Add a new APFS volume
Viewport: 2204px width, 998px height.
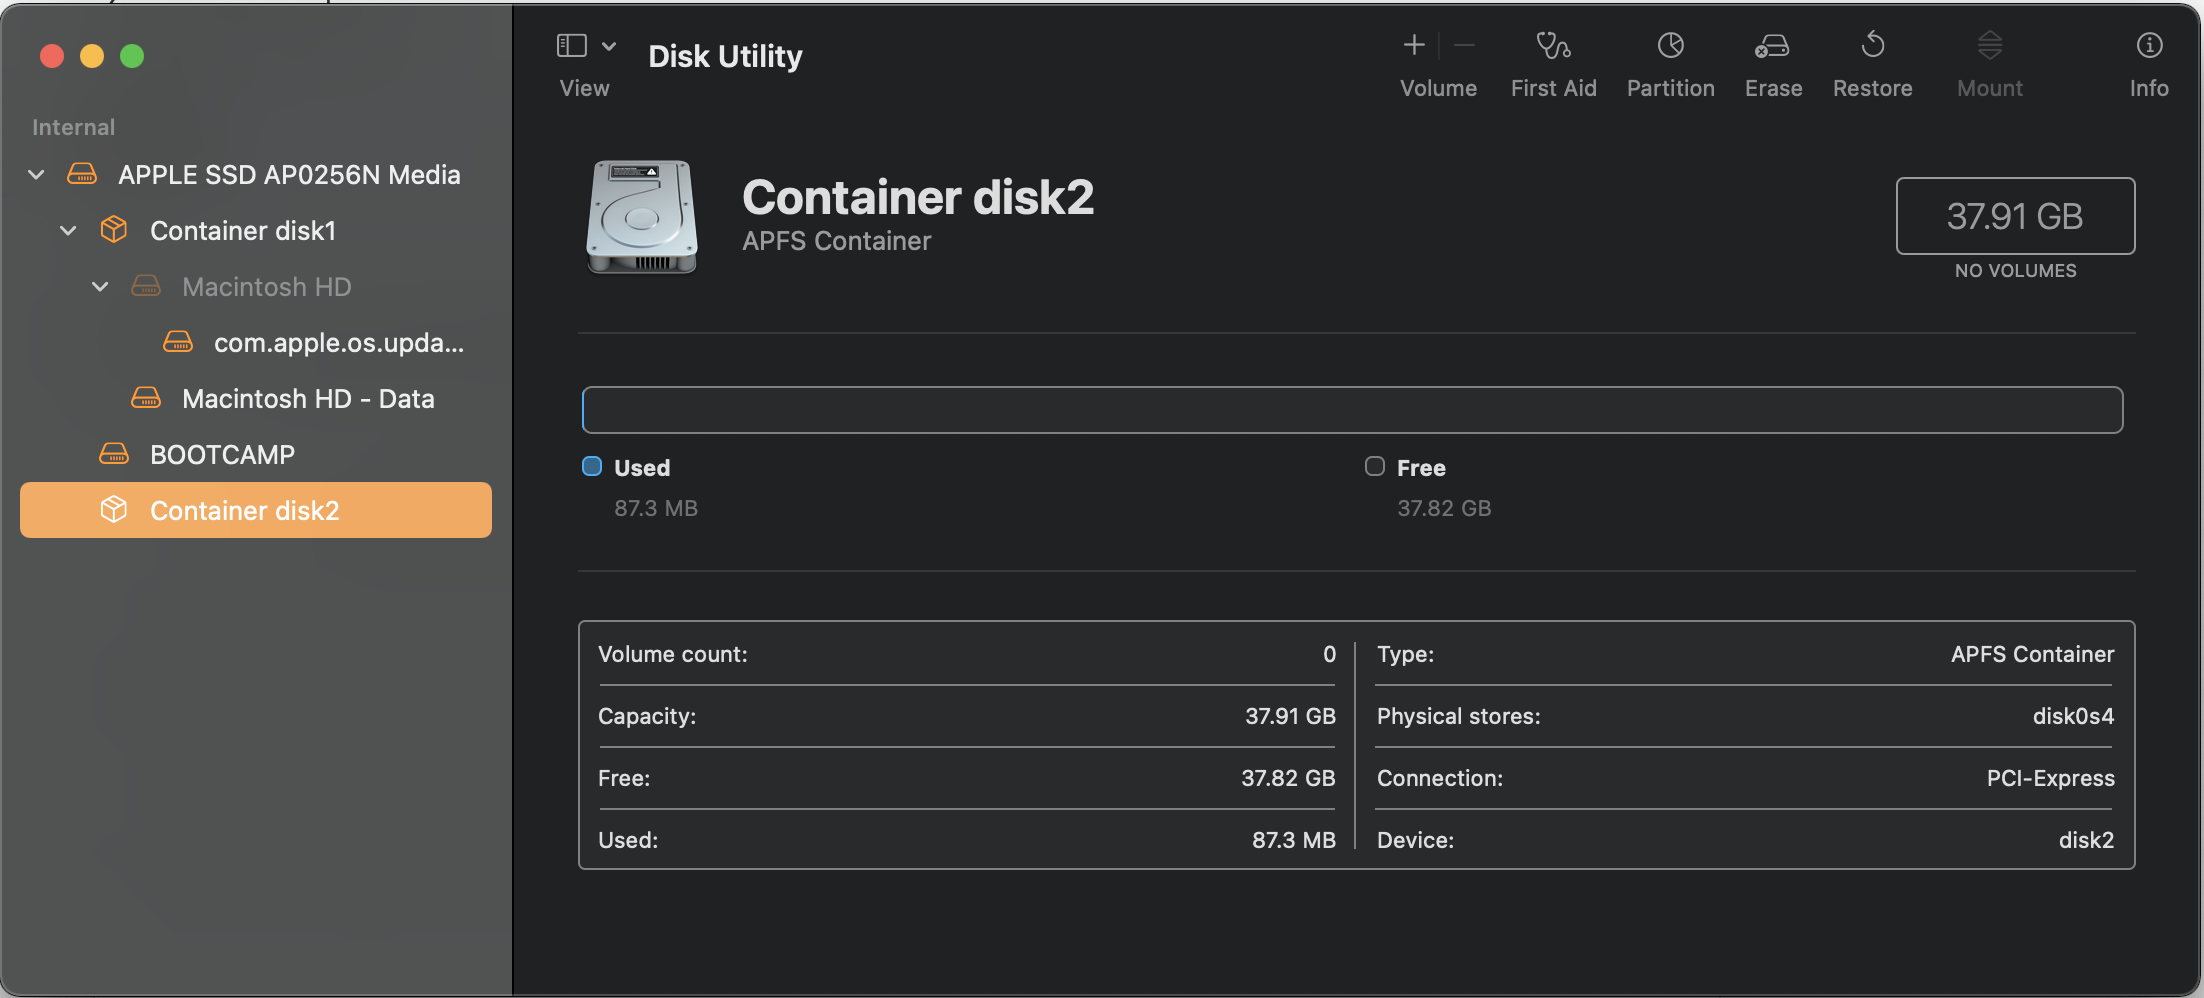[1413, 44]
